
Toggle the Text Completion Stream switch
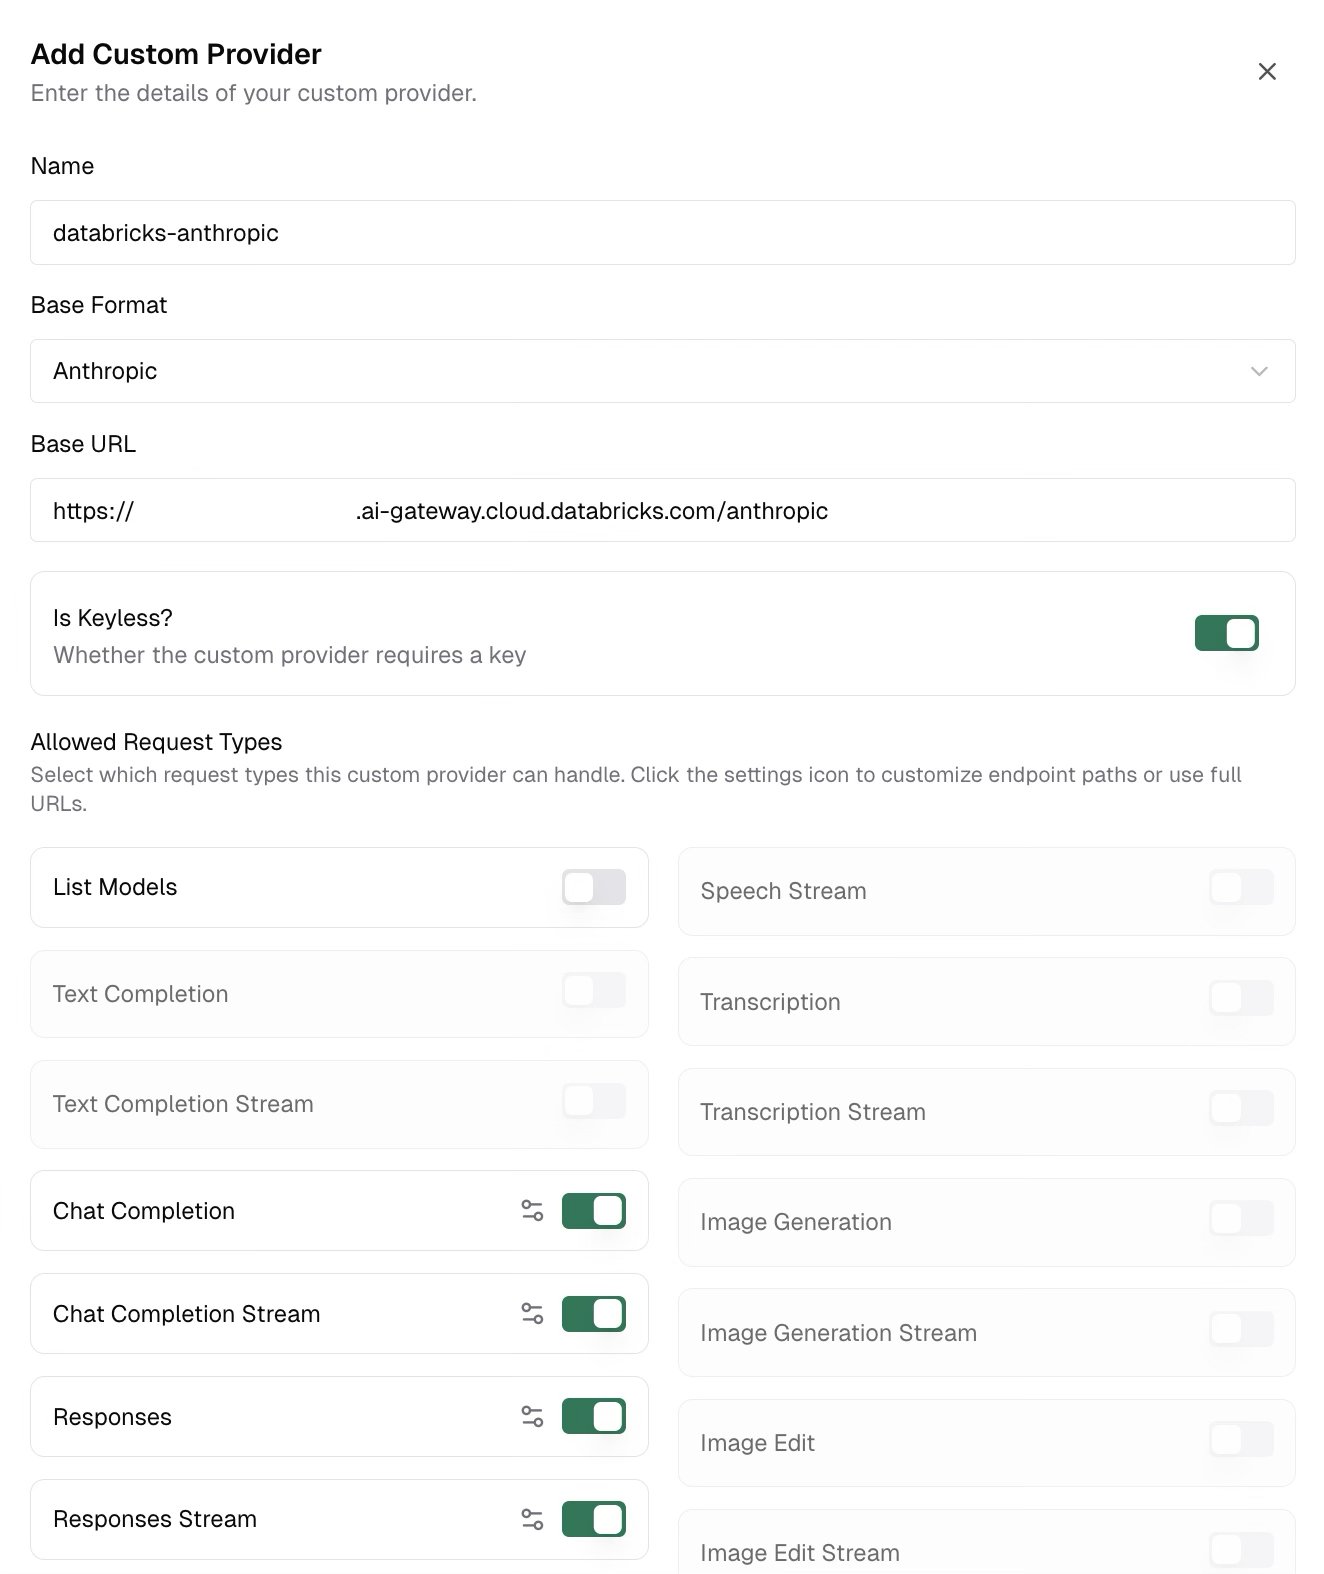[x=594, y=1101]
